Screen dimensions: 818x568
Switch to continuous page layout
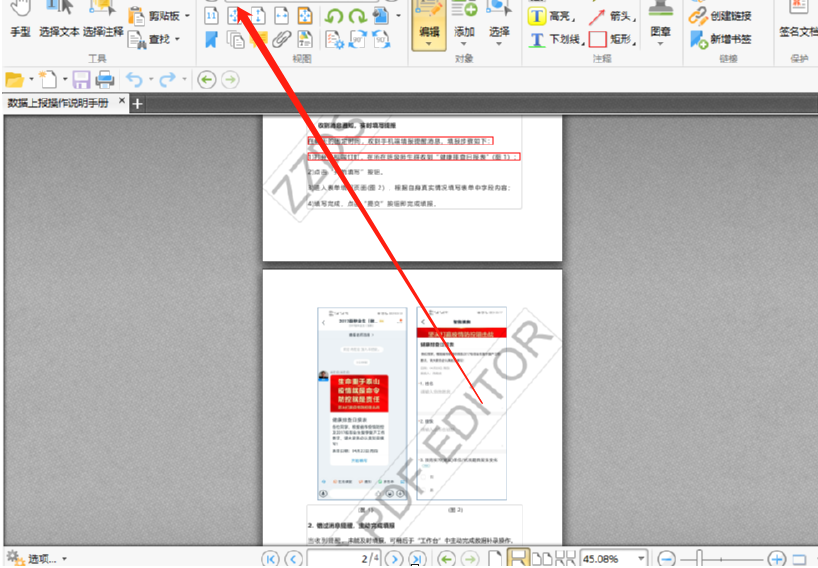[518, 558]
